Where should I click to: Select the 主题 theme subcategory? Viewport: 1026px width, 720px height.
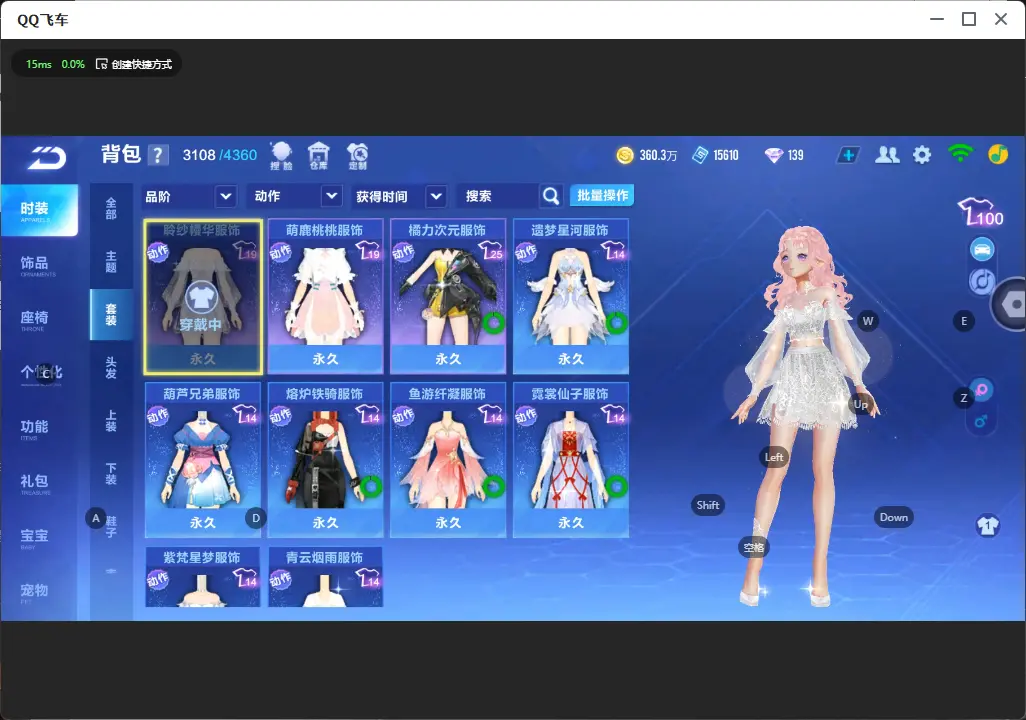111,261
